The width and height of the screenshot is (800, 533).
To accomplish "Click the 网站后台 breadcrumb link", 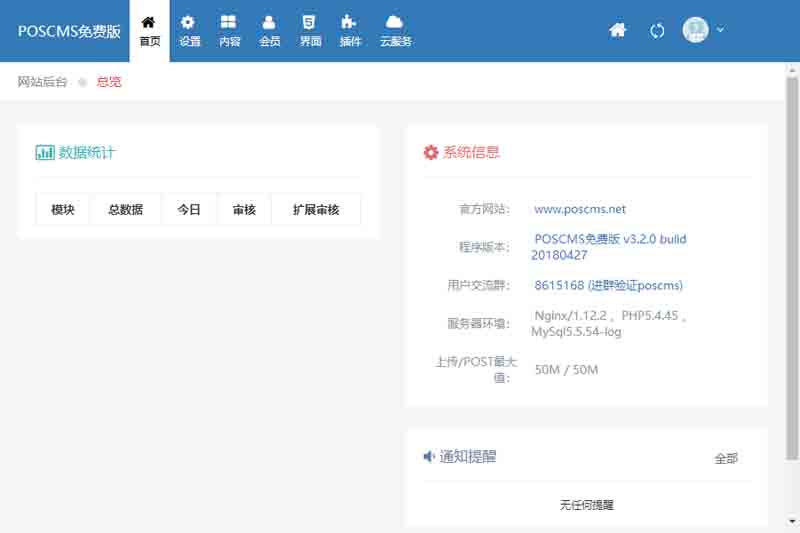I will 43,82.
